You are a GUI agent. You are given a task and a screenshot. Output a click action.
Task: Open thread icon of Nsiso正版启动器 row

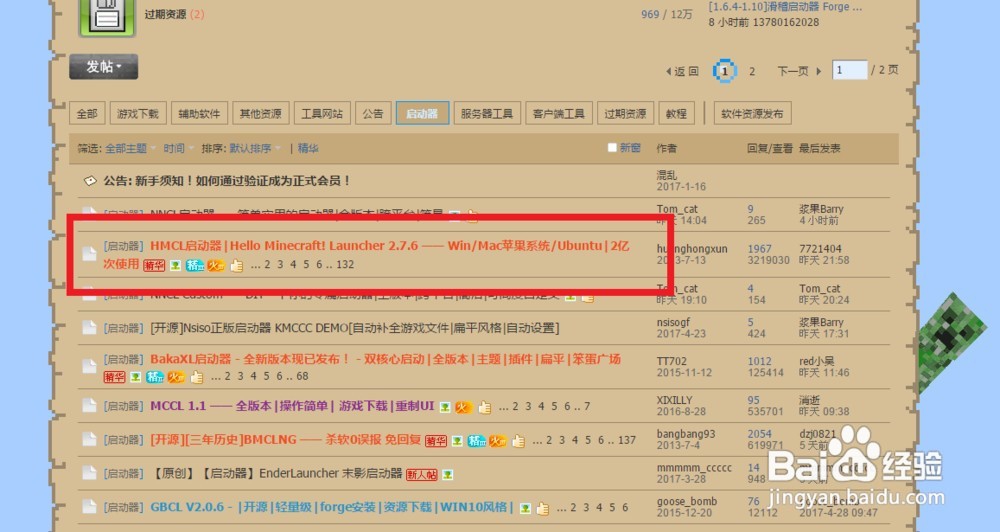pyautogui.click(x=90, y=329)
